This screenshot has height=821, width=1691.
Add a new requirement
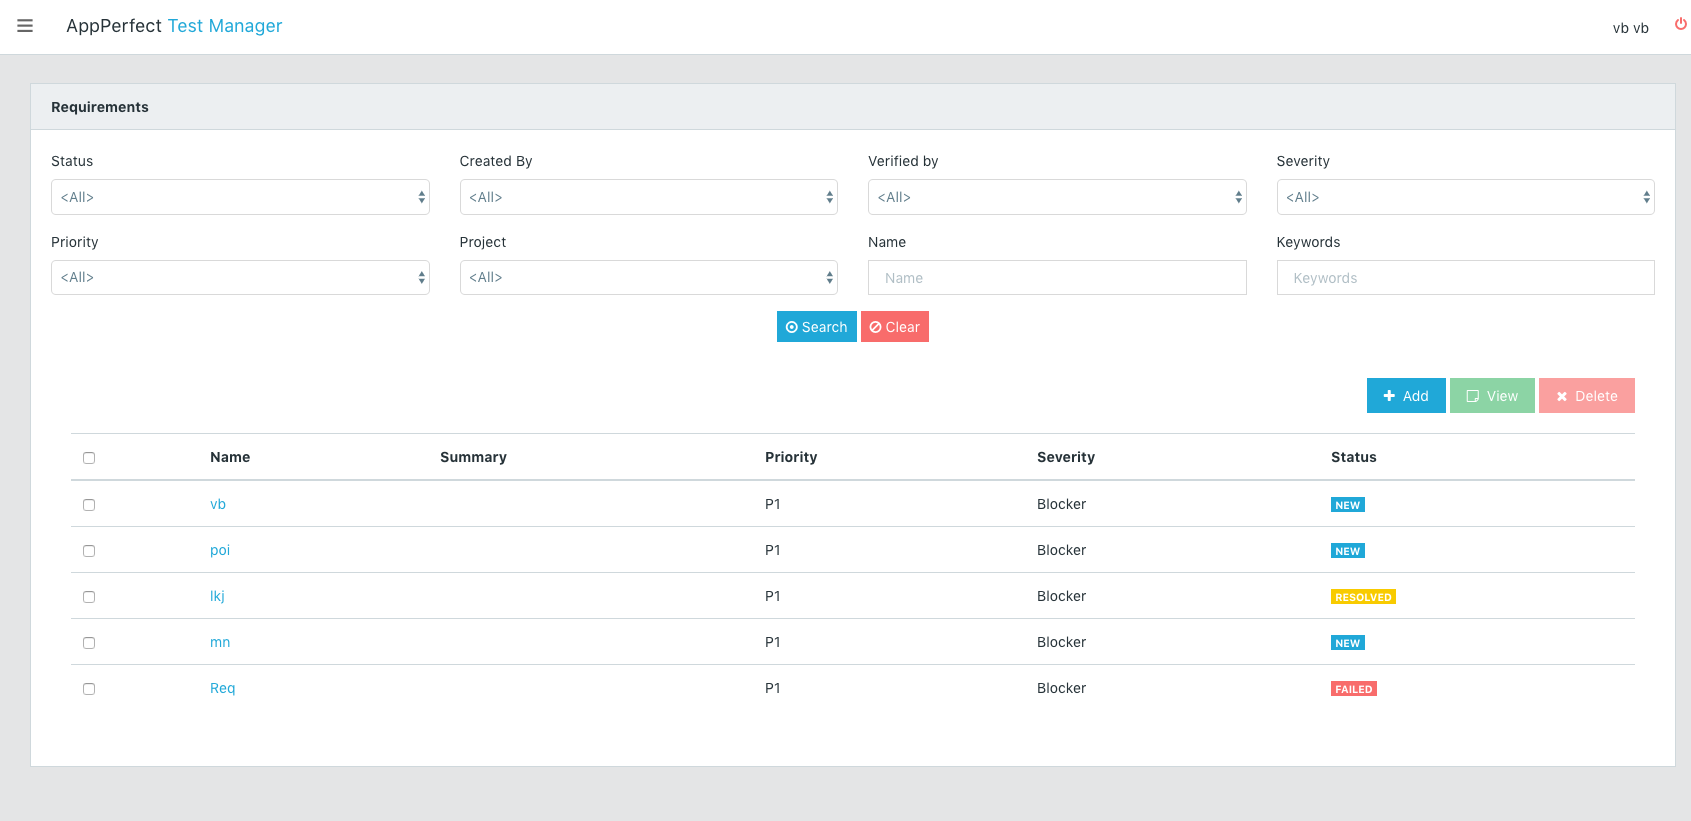coord(1406,396)
